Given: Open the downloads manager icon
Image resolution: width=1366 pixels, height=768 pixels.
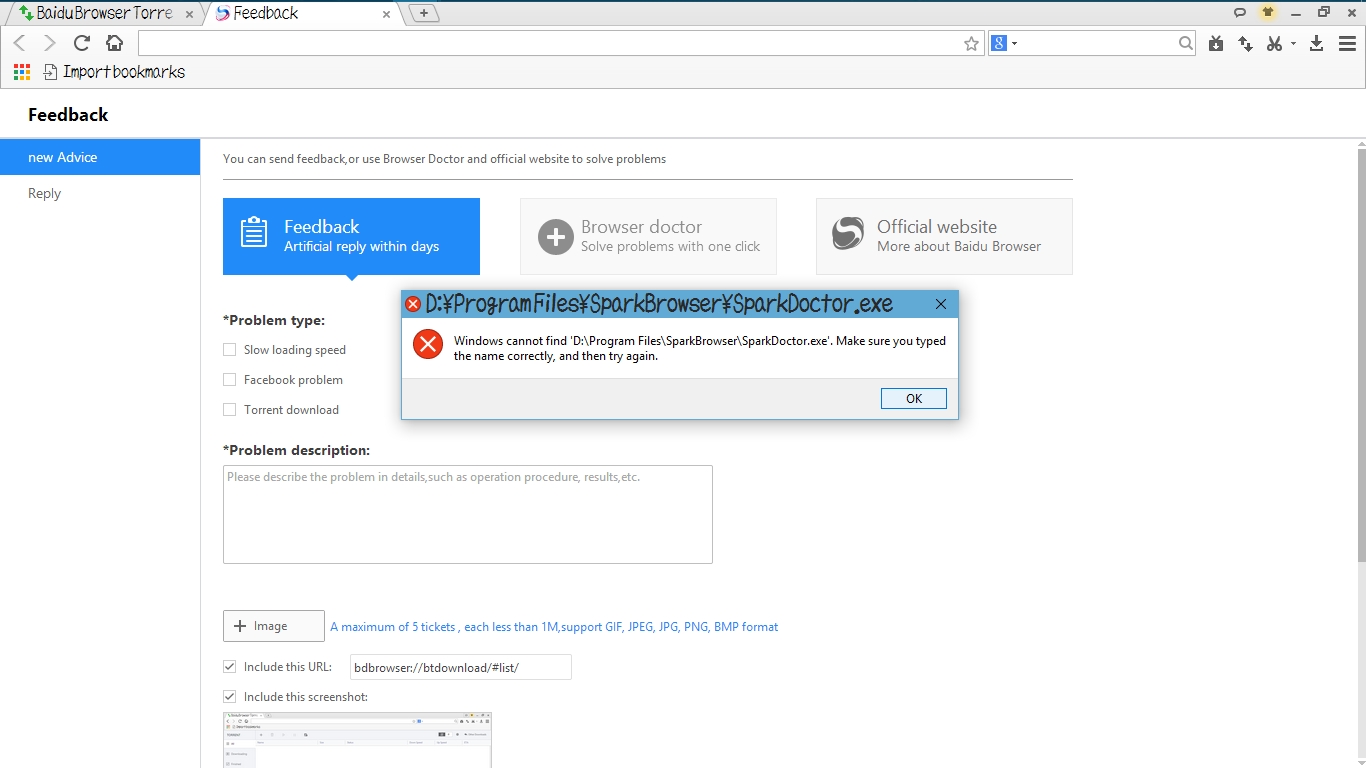Looking at the screenshot, I should [1316, 43].
